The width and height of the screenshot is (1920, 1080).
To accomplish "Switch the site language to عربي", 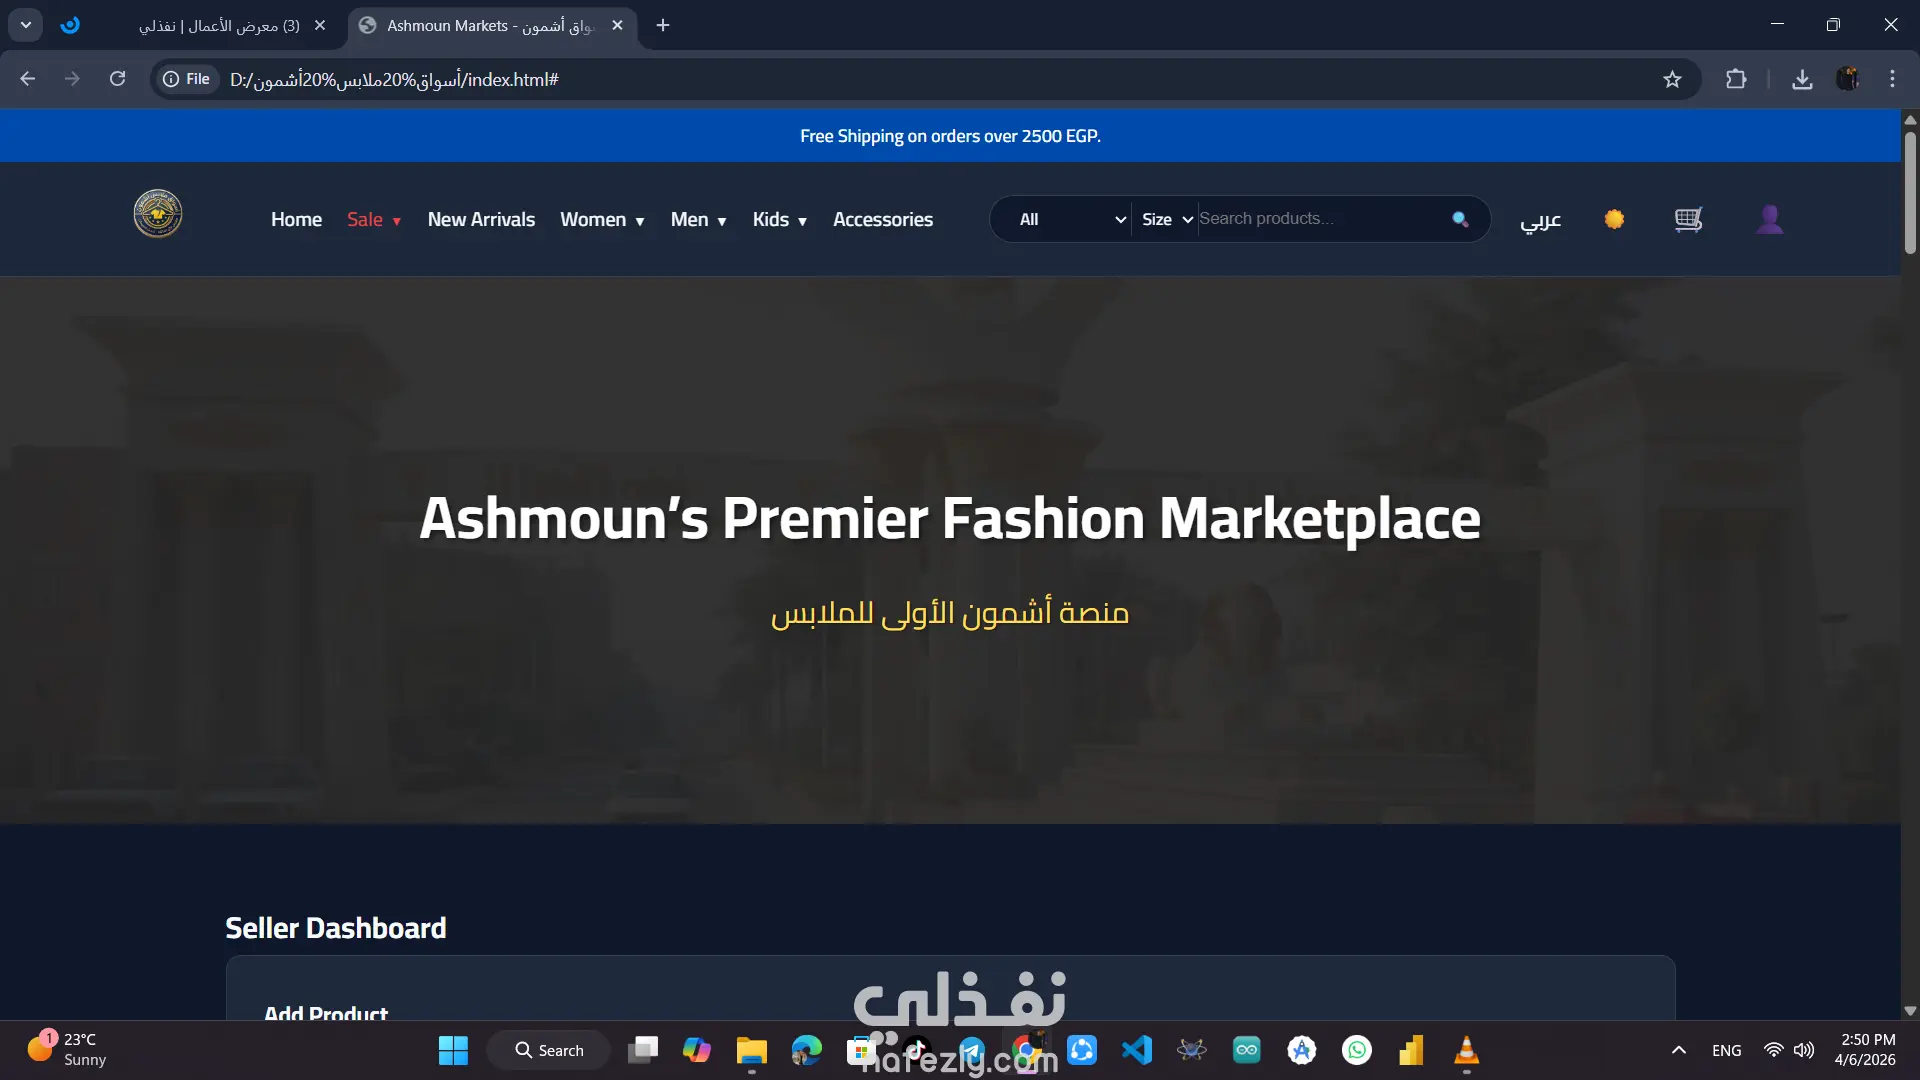I will click(x=1540, y=219).
